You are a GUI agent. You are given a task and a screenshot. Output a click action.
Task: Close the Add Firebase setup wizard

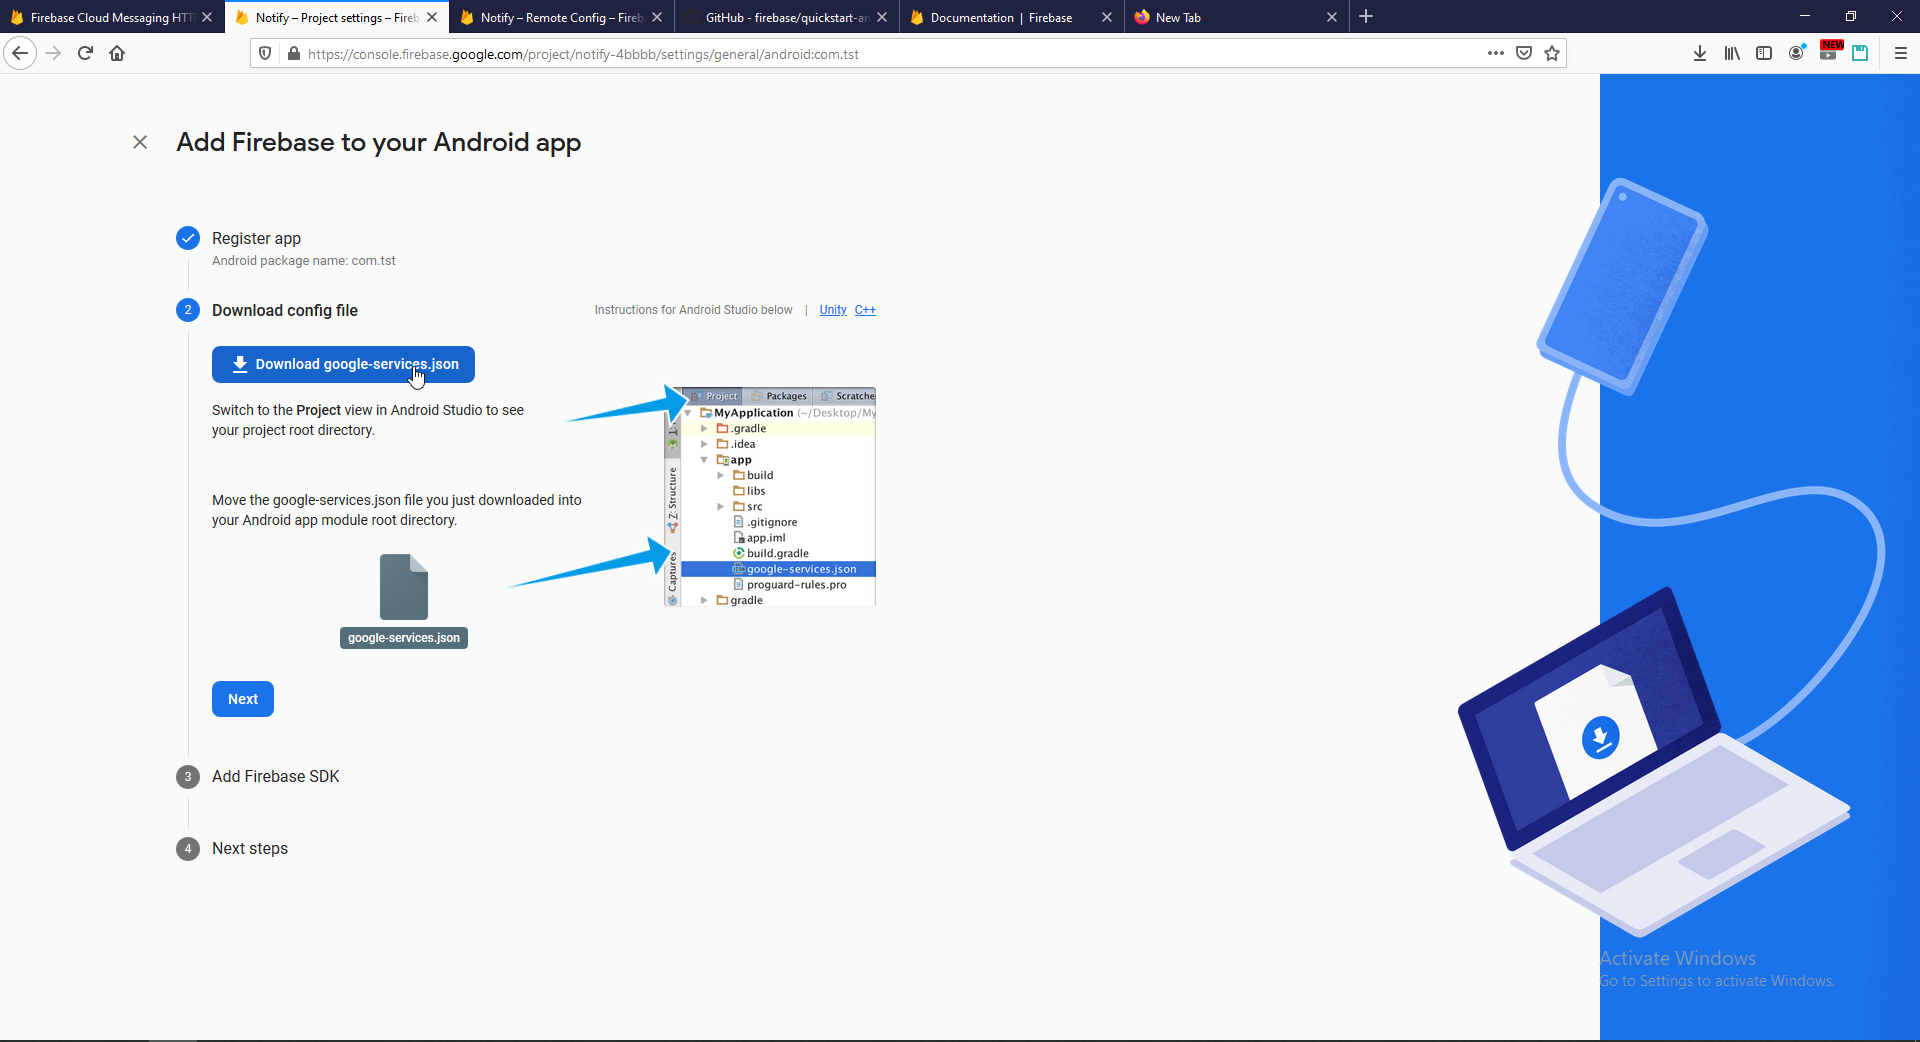140,142
